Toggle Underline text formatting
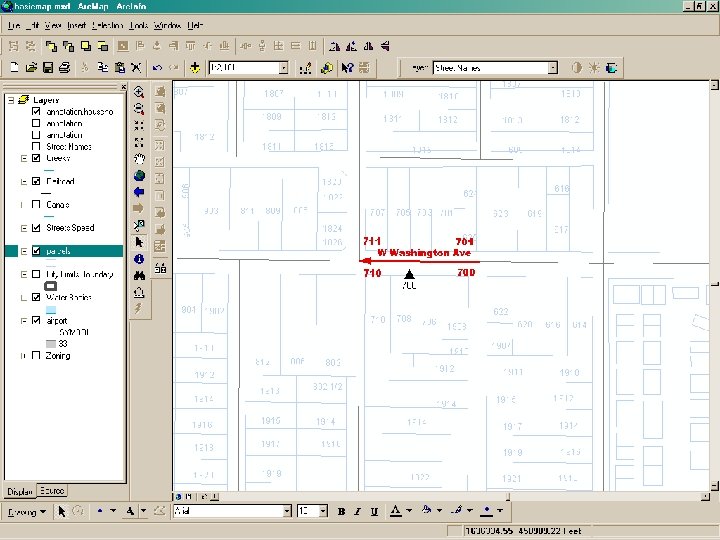Screen dimensions: 720x540 pyautogui.click(x=374, y=511)
